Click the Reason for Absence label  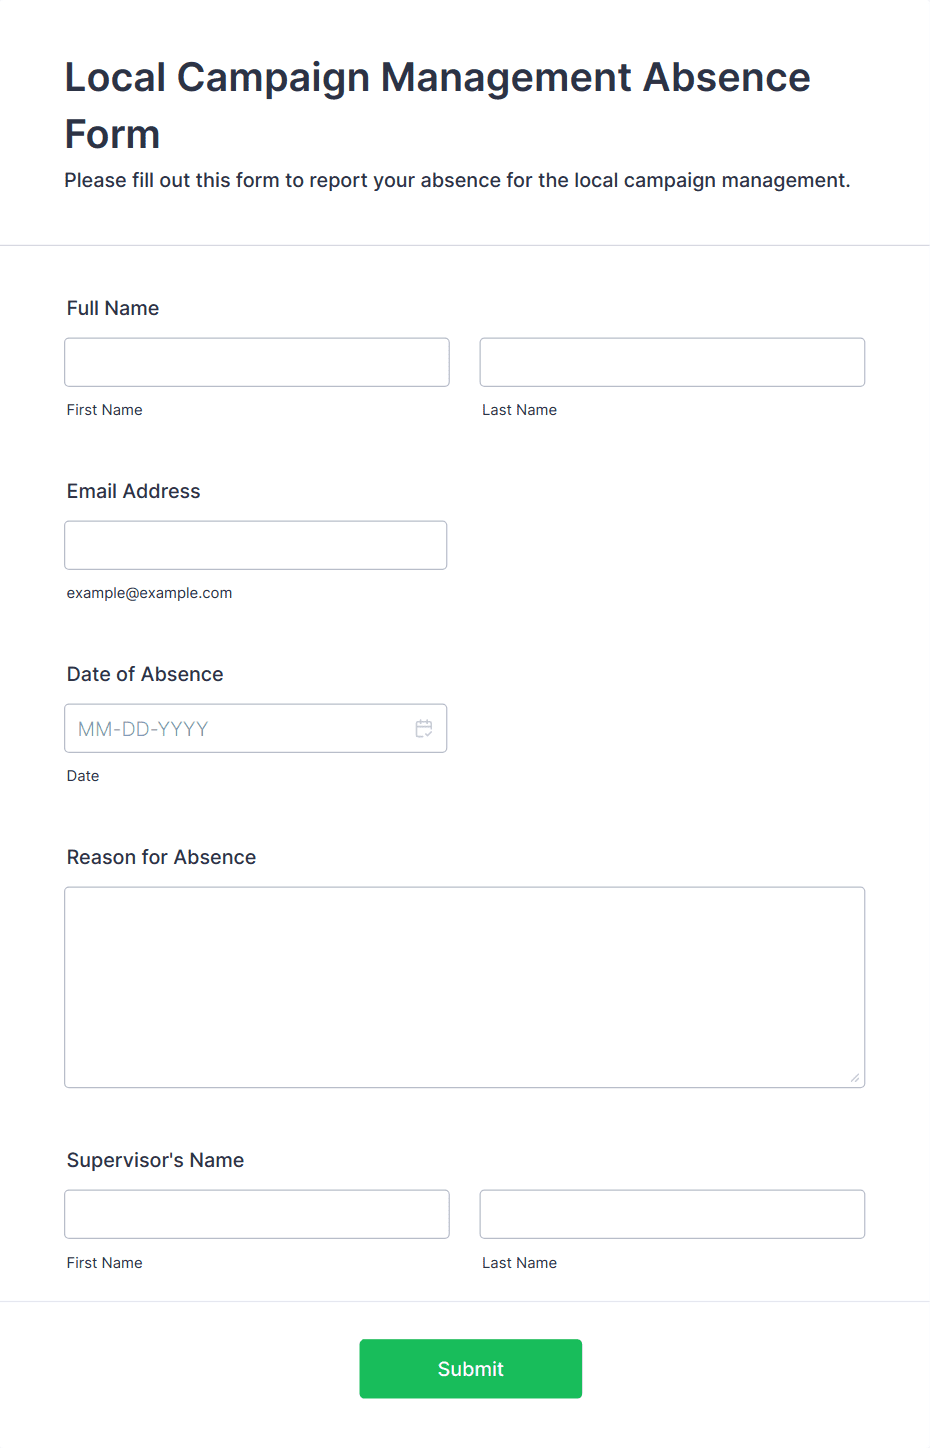(162, 857)
